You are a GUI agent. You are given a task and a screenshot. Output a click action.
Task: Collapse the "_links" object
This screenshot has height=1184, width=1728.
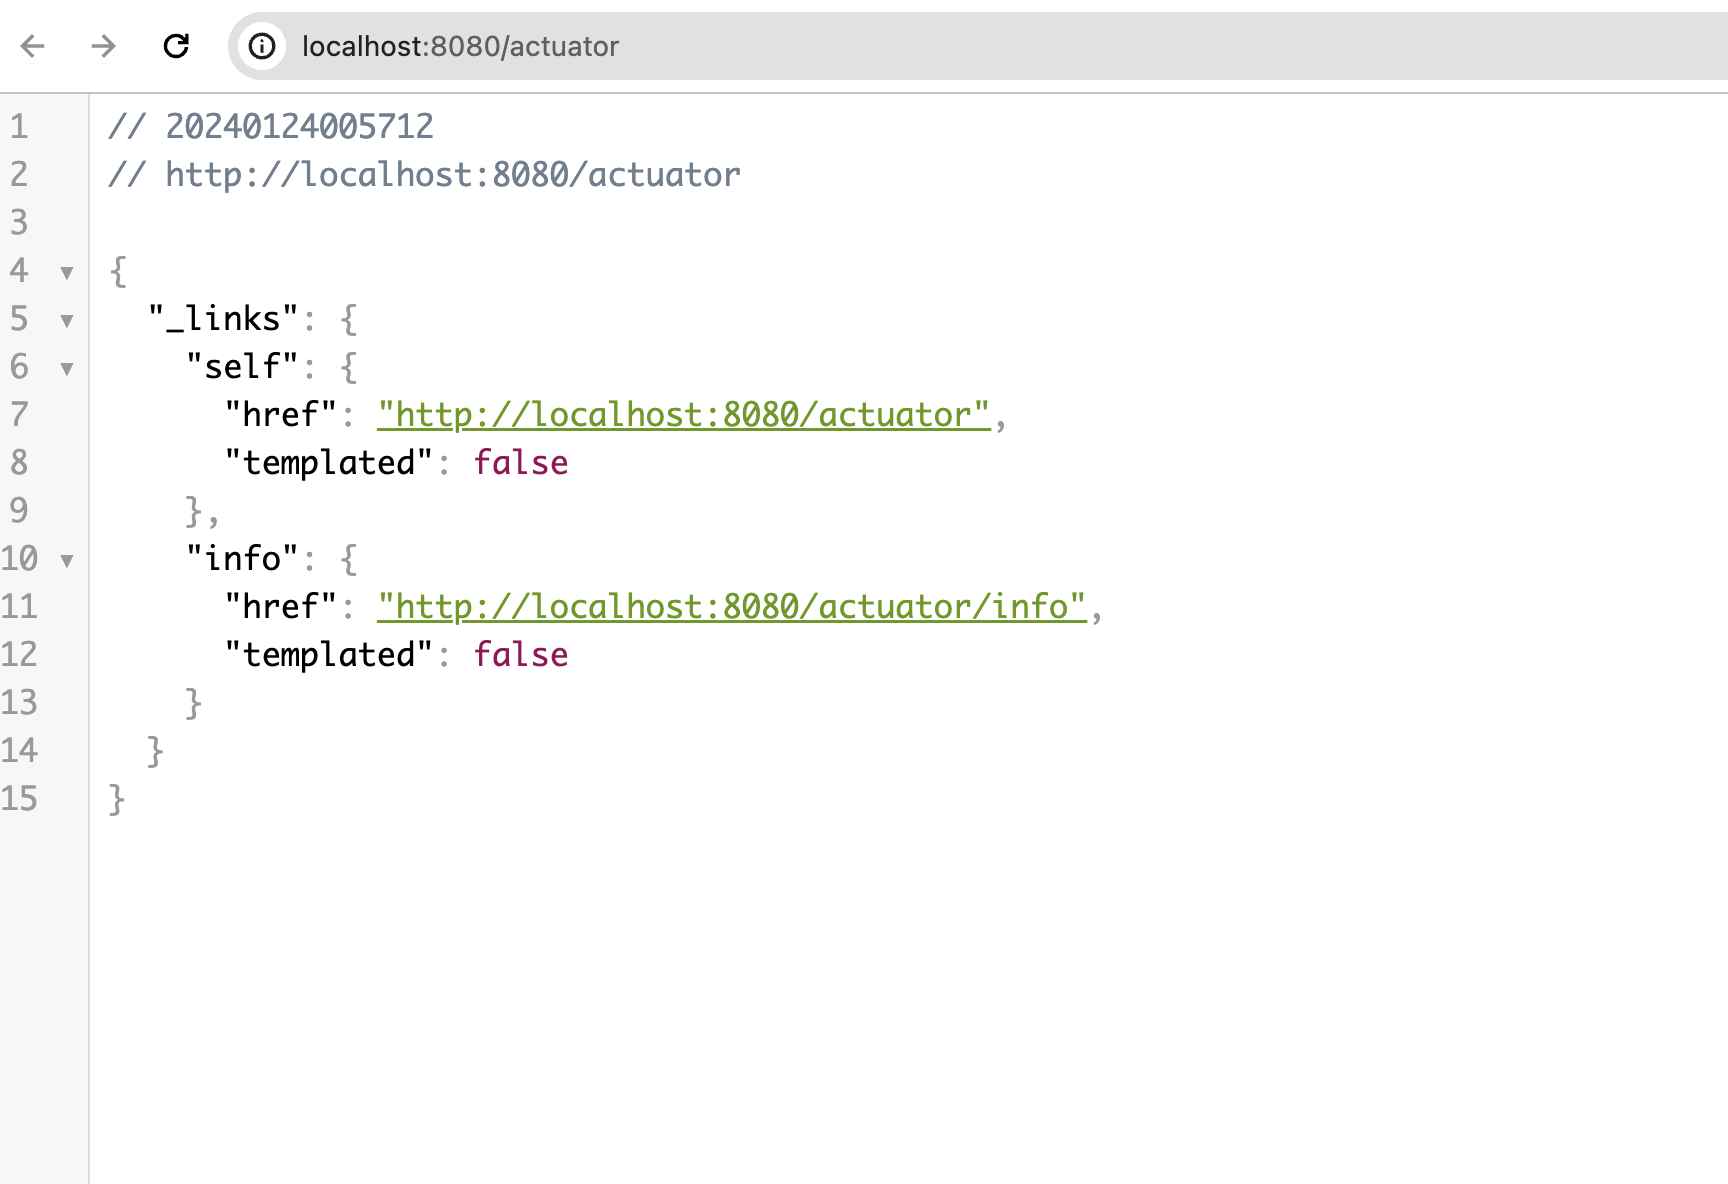(67, 320)
